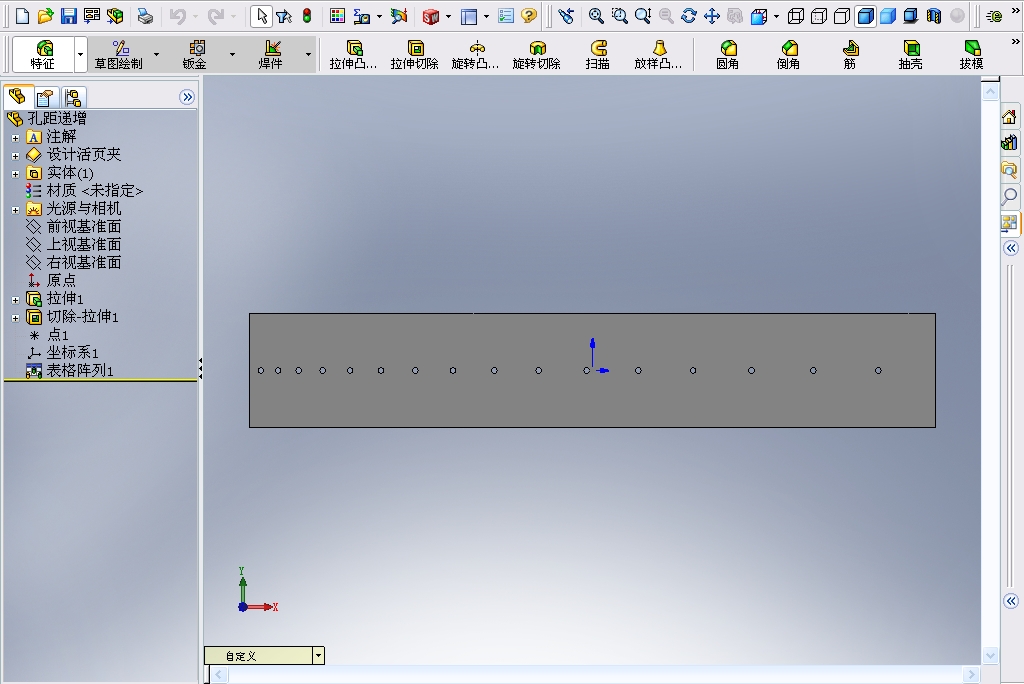
Task: Click the Rib (筋) tool
Action: pyautogui.click(x=850, y=54)
